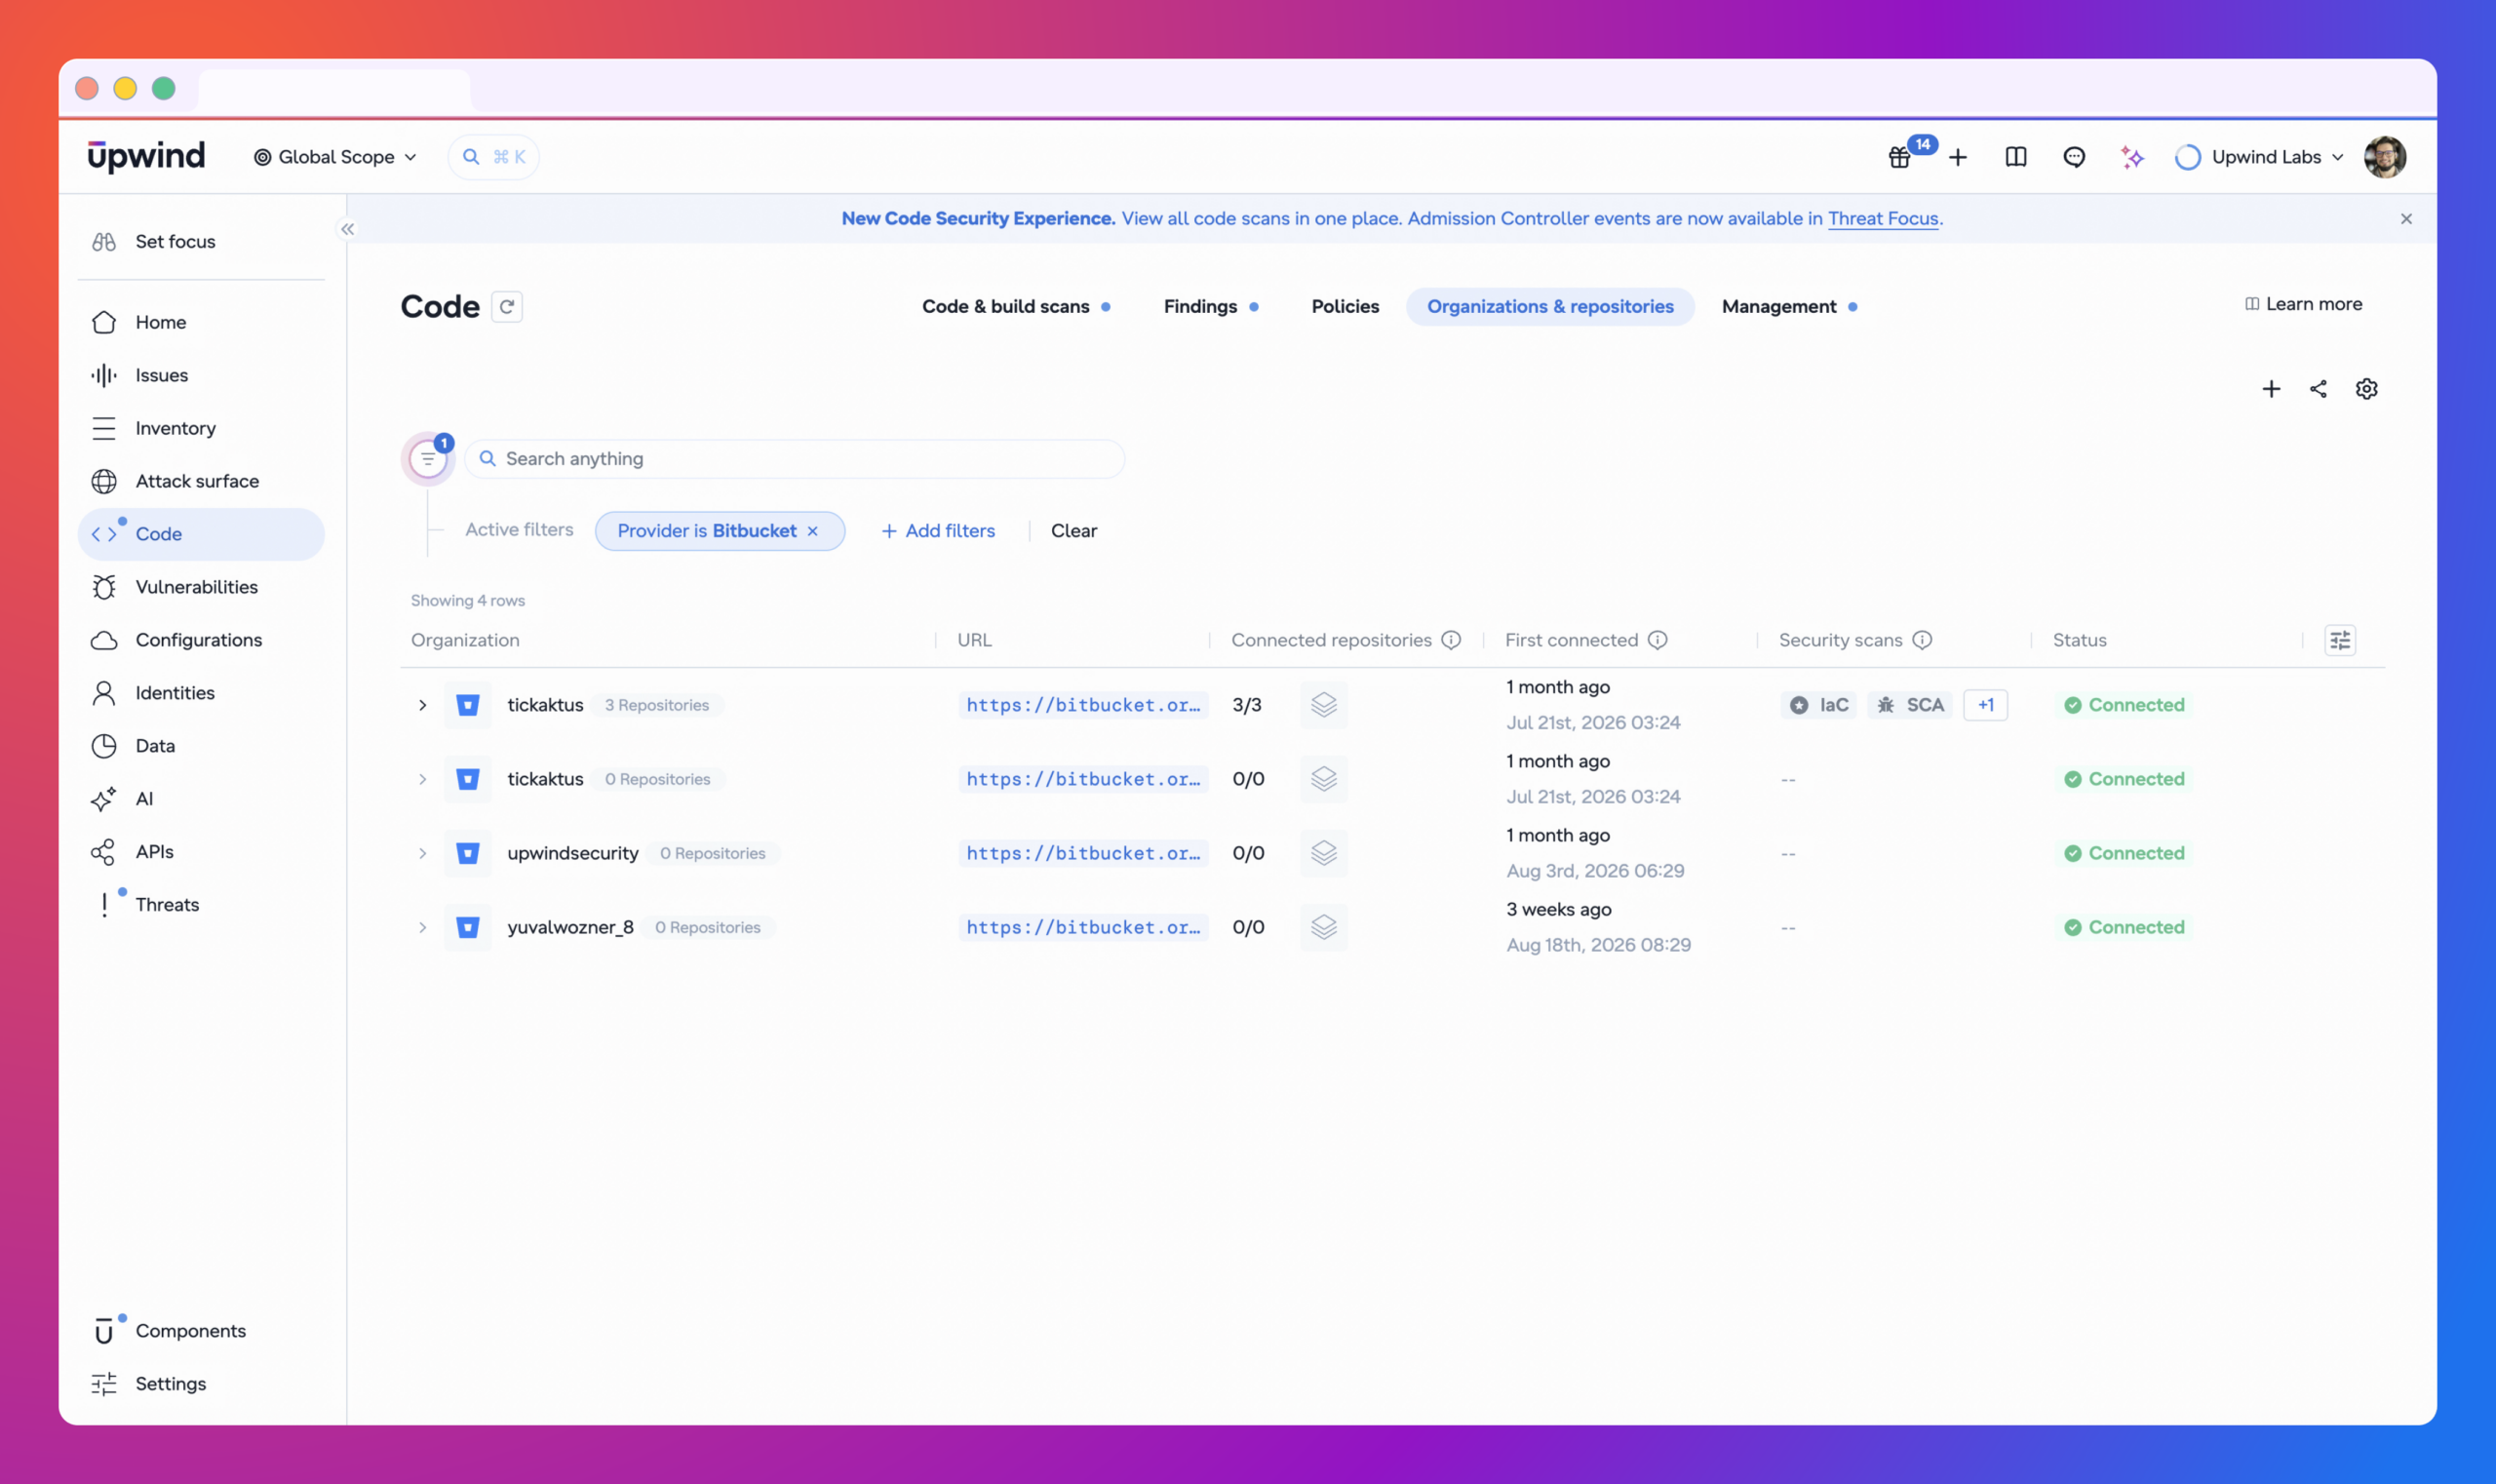The image size is (2496, 1484).
Task: Open Threats in sidebar
Action: pyautogui.click(x=201, y=905)
